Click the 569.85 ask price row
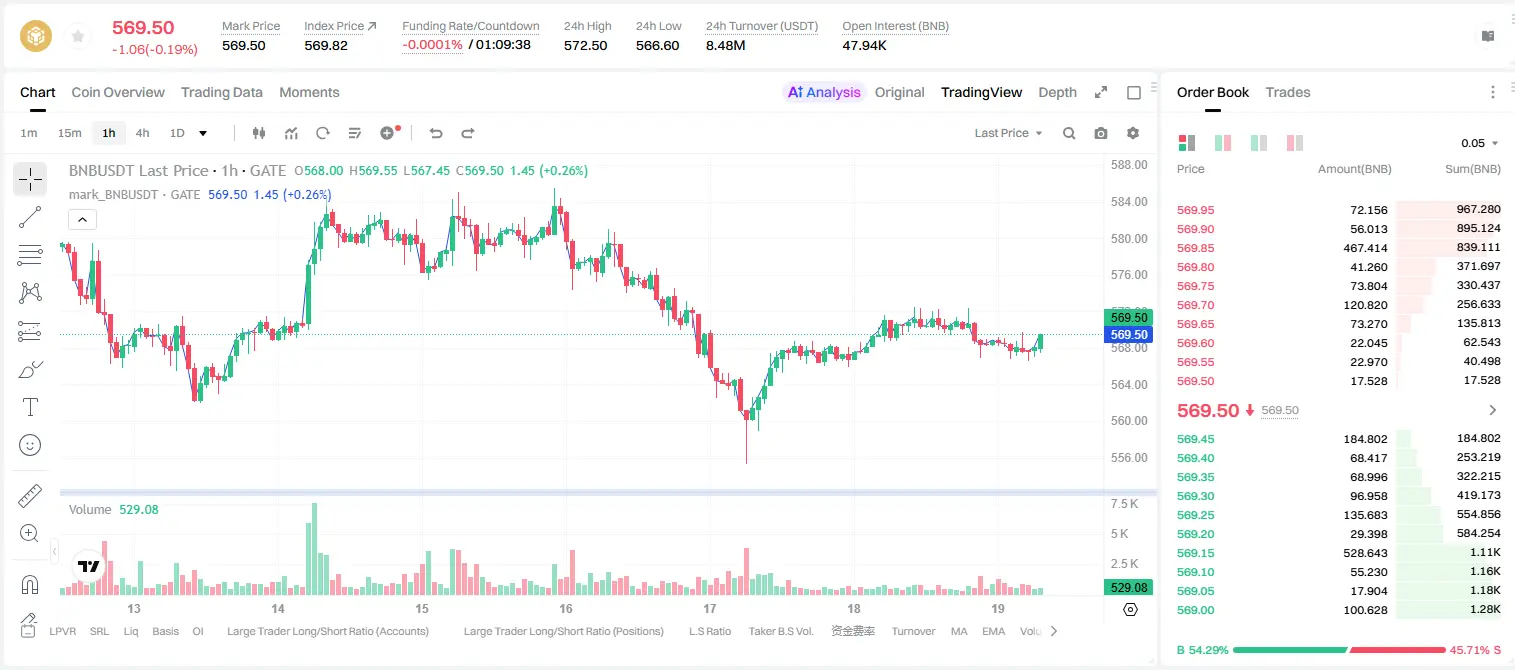This screenshot has width=1515, height=670. [x=1338, y=248]
